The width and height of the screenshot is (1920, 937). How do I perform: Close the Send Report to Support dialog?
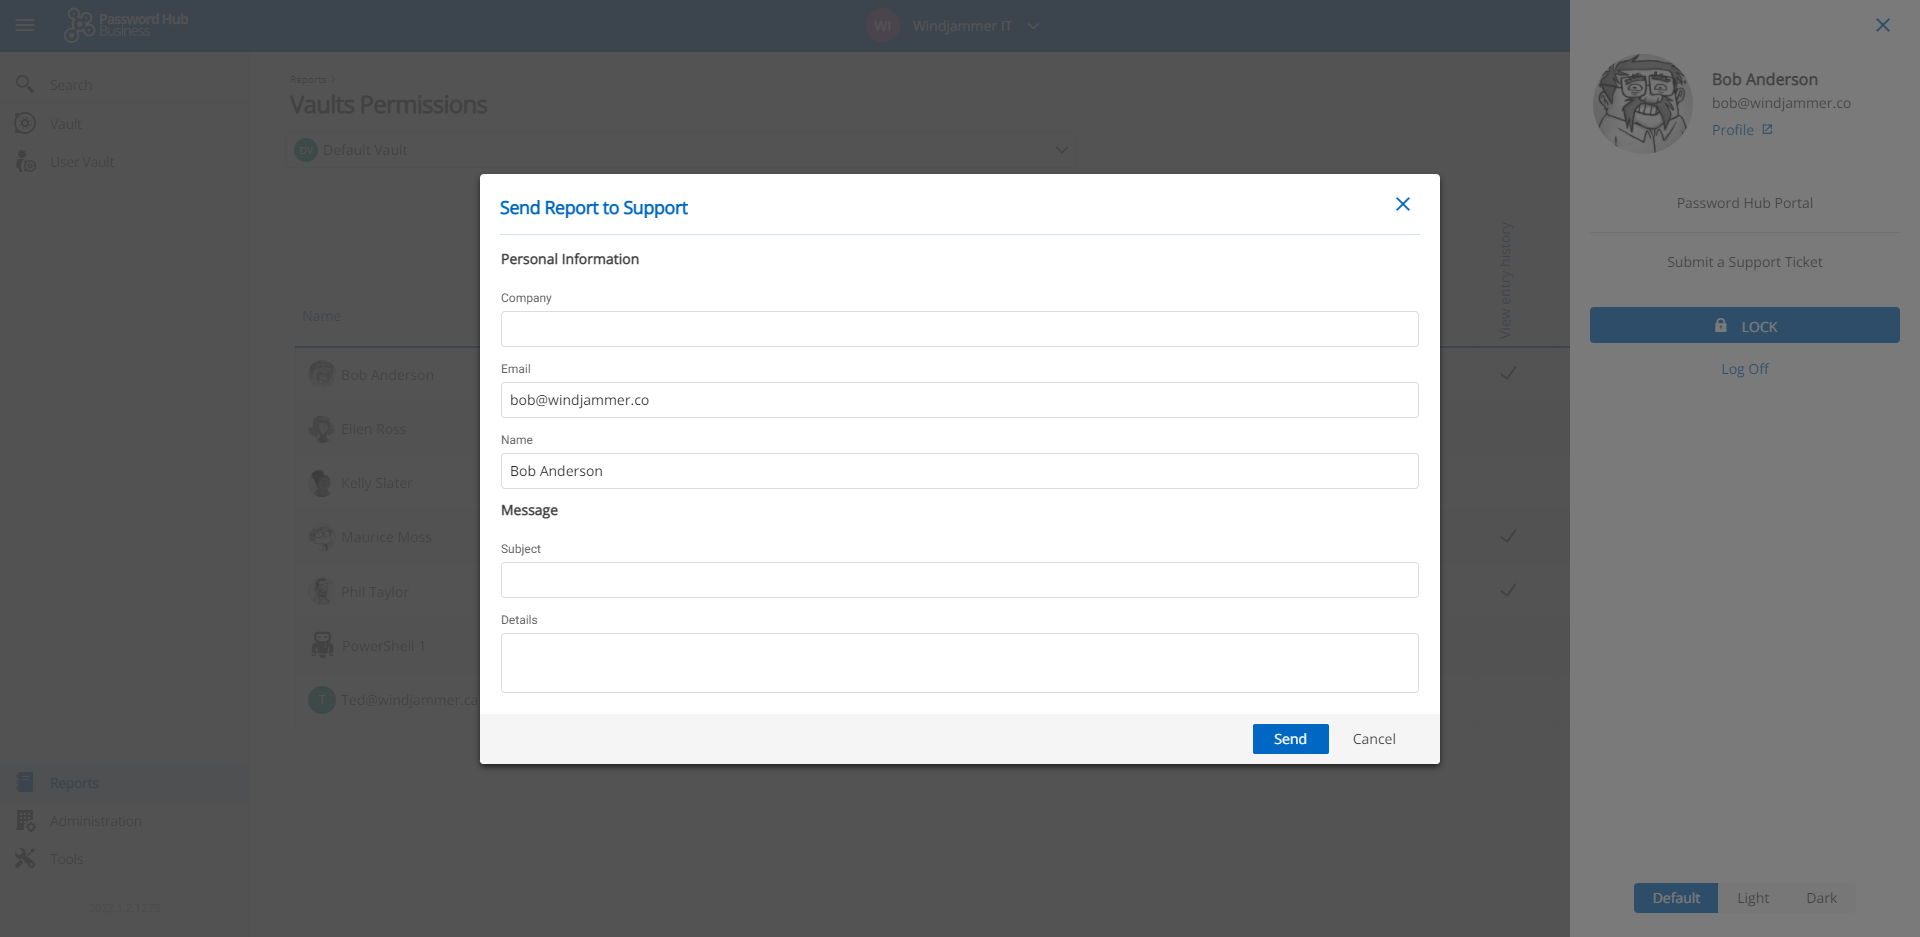[x=1402, y=204]
